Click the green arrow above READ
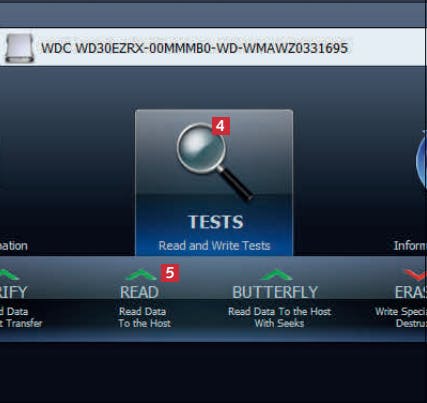 pos(141,275)
